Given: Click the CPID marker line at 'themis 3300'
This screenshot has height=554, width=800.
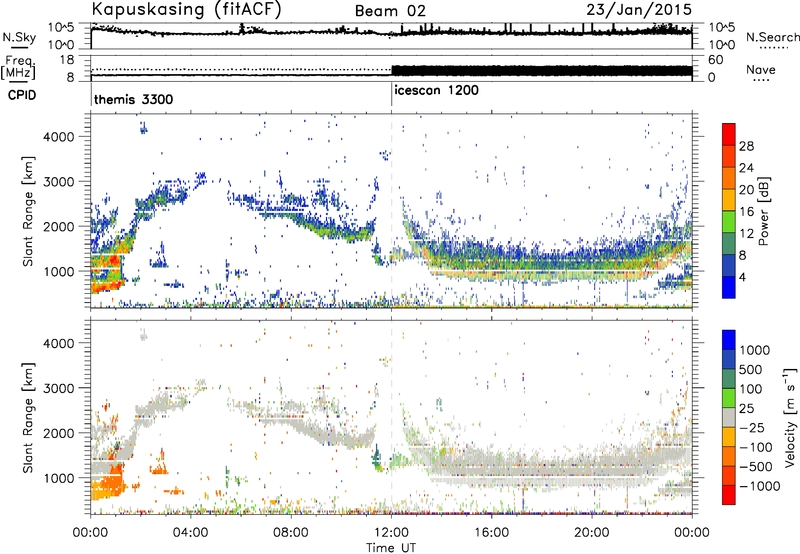Looking at the screenshot, I should point(91,94).
